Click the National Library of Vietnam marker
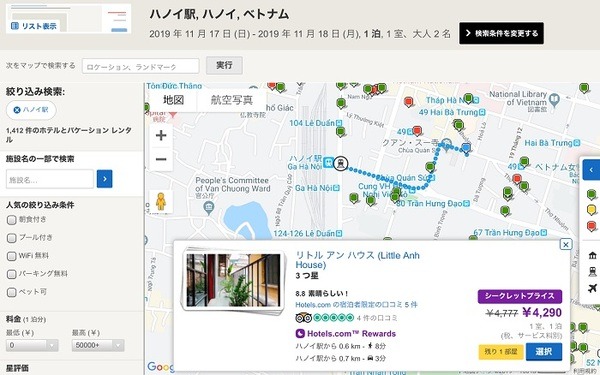This screenshot has height=375, width=600. point(554,100)
